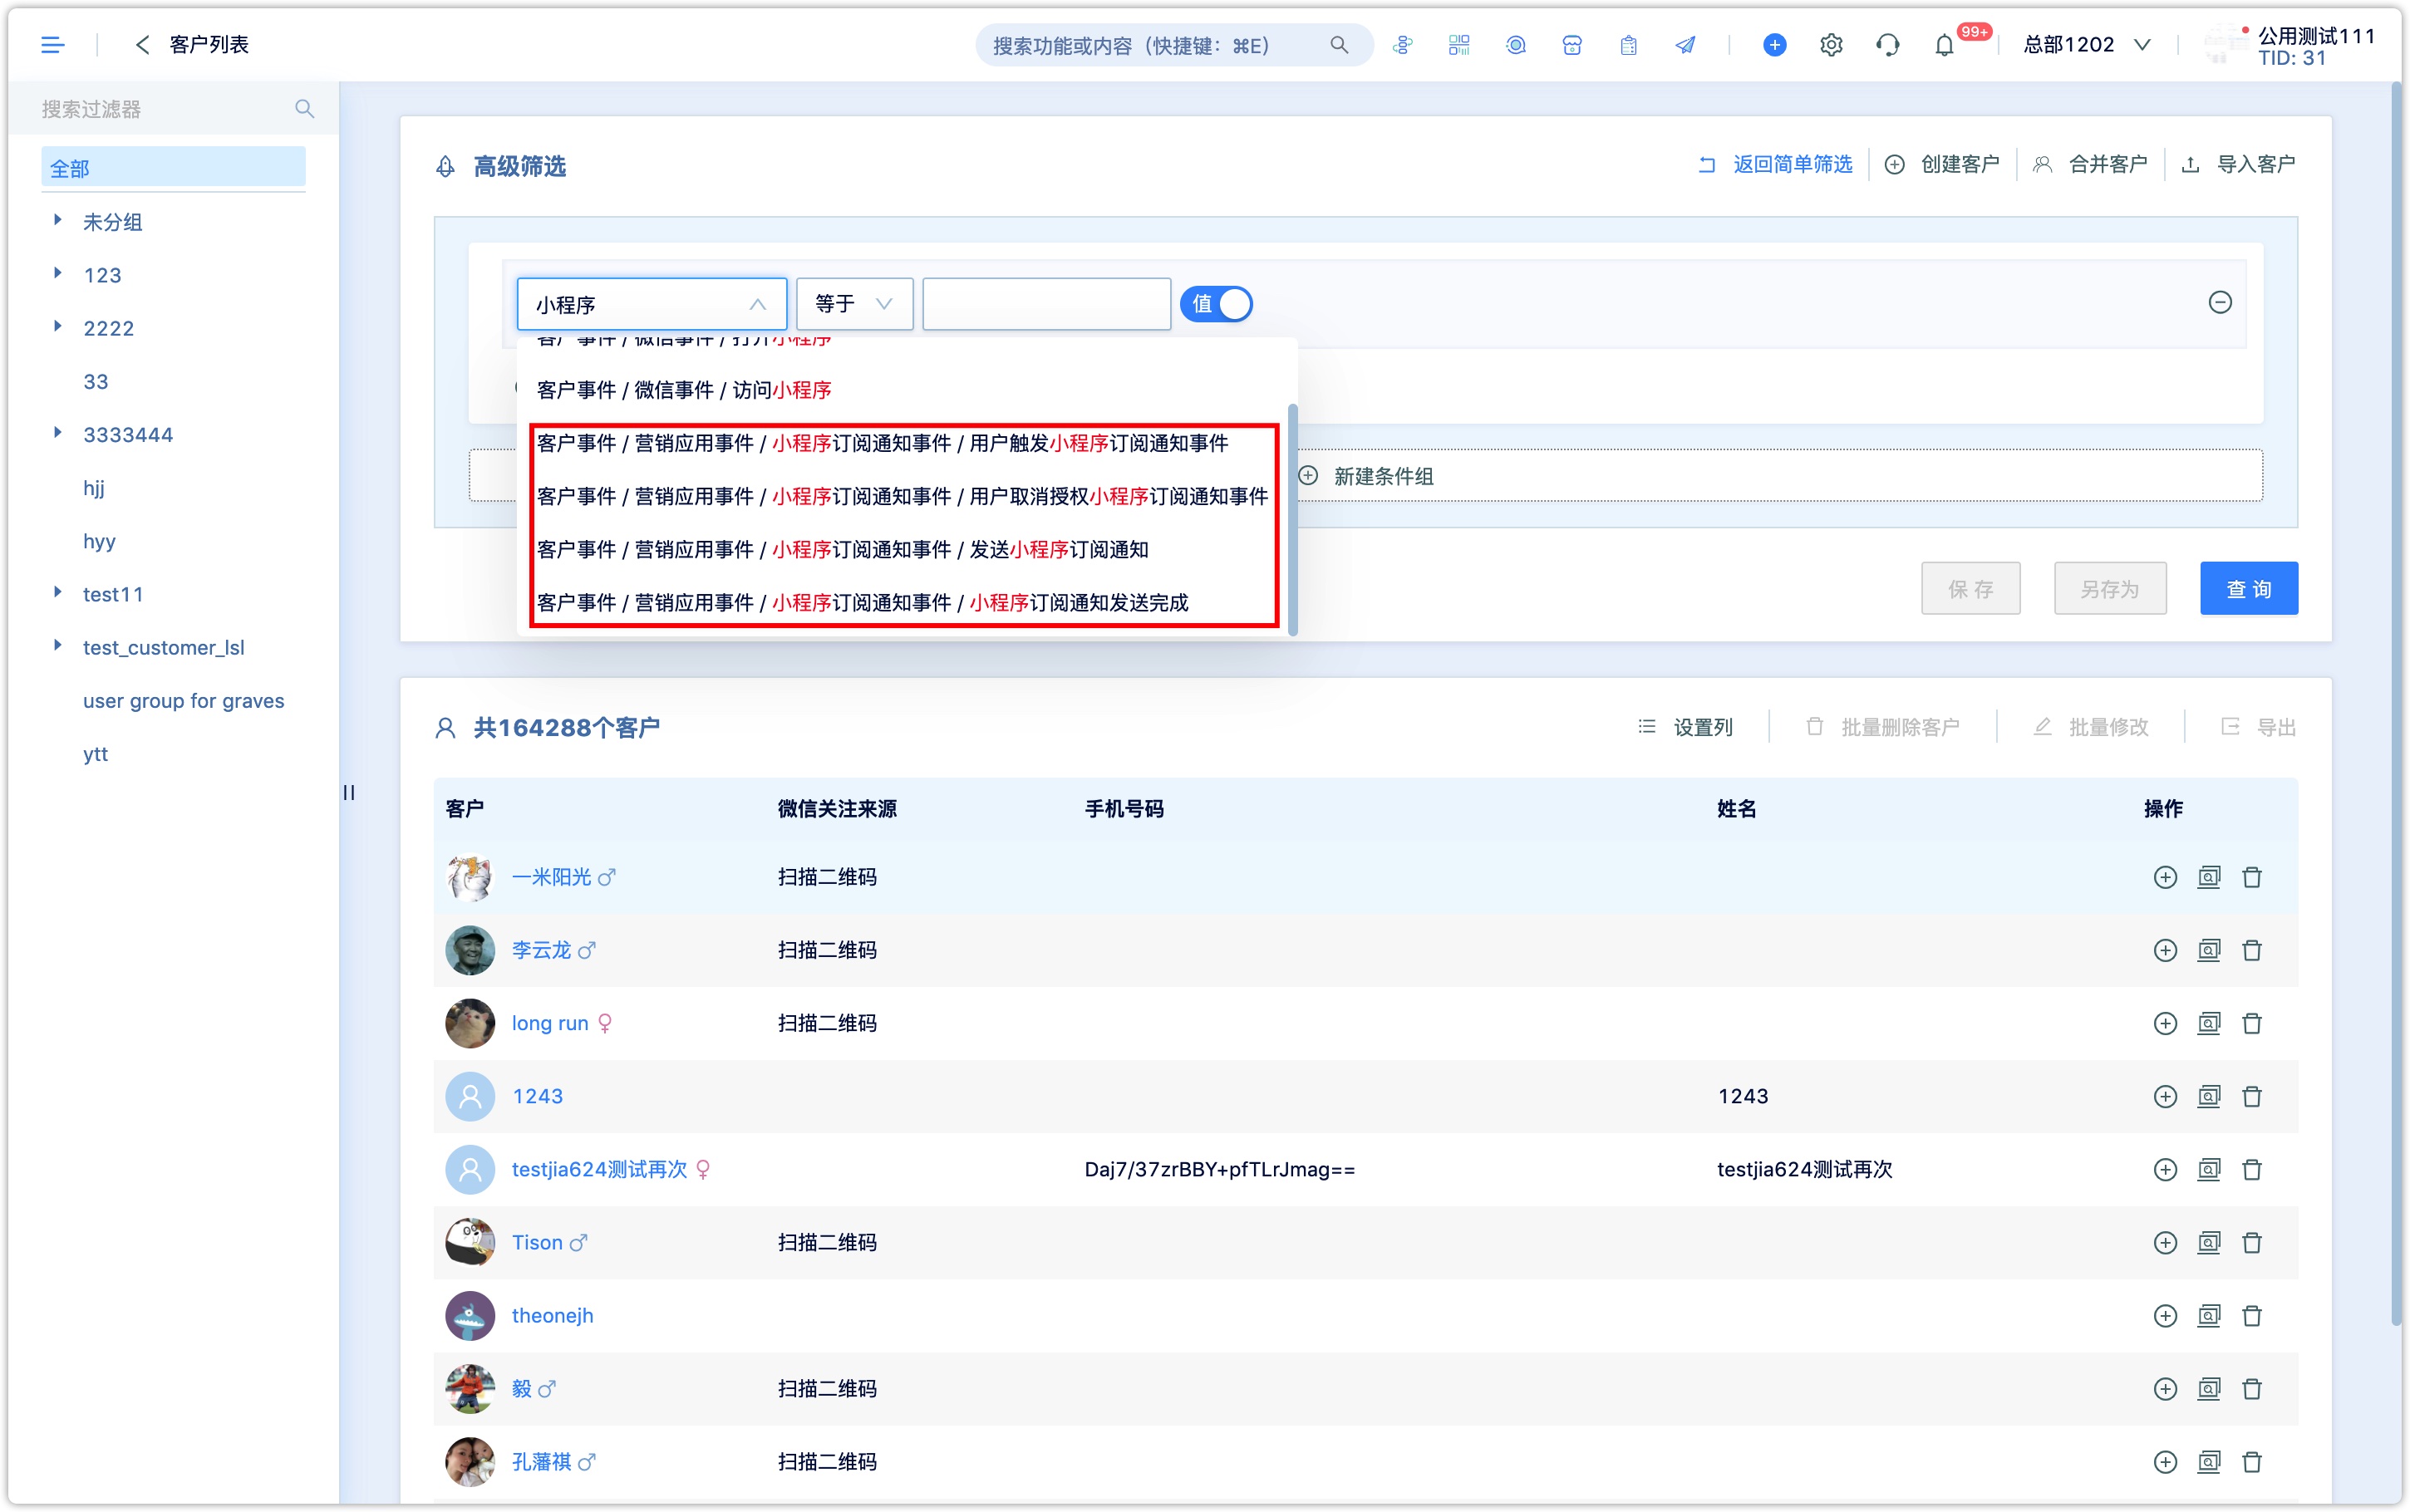Remove the condition row with minus circle icon
Viewport: 2410px width, 1512px height.
(x=2220, y=302)
